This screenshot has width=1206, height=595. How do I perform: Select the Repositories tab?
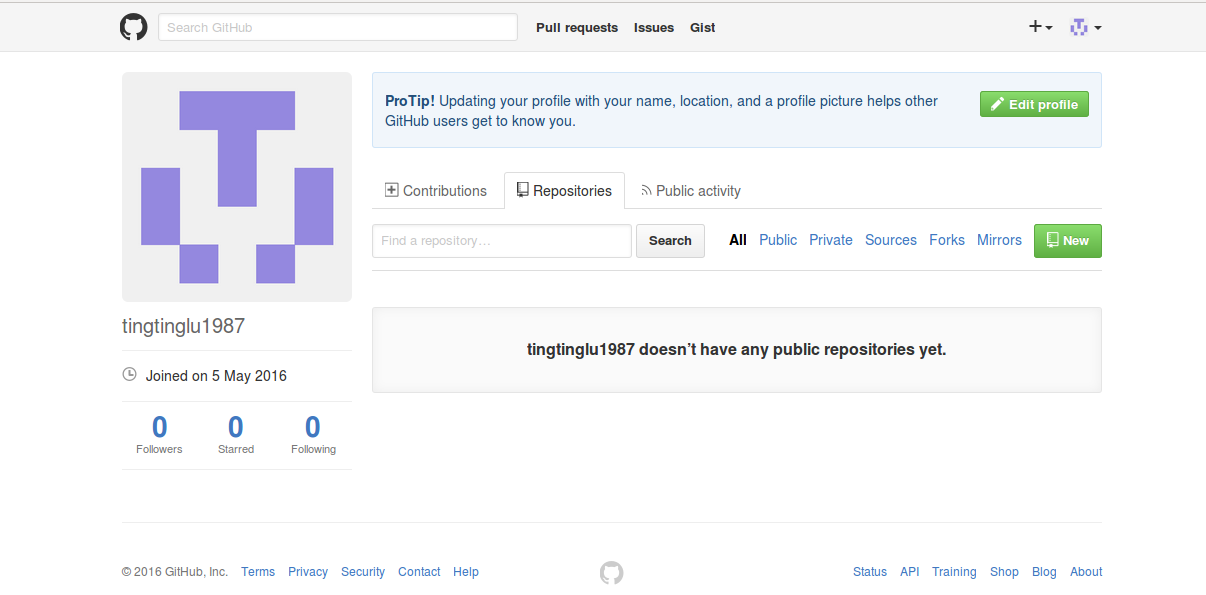[x=564, y=190]
